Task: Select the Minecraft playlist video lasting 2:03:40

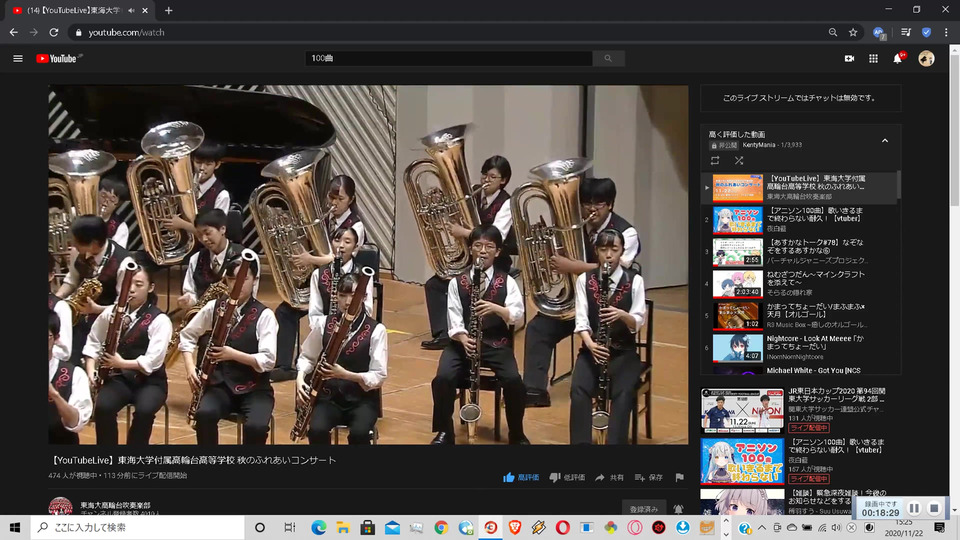Action: pos(737,284)
